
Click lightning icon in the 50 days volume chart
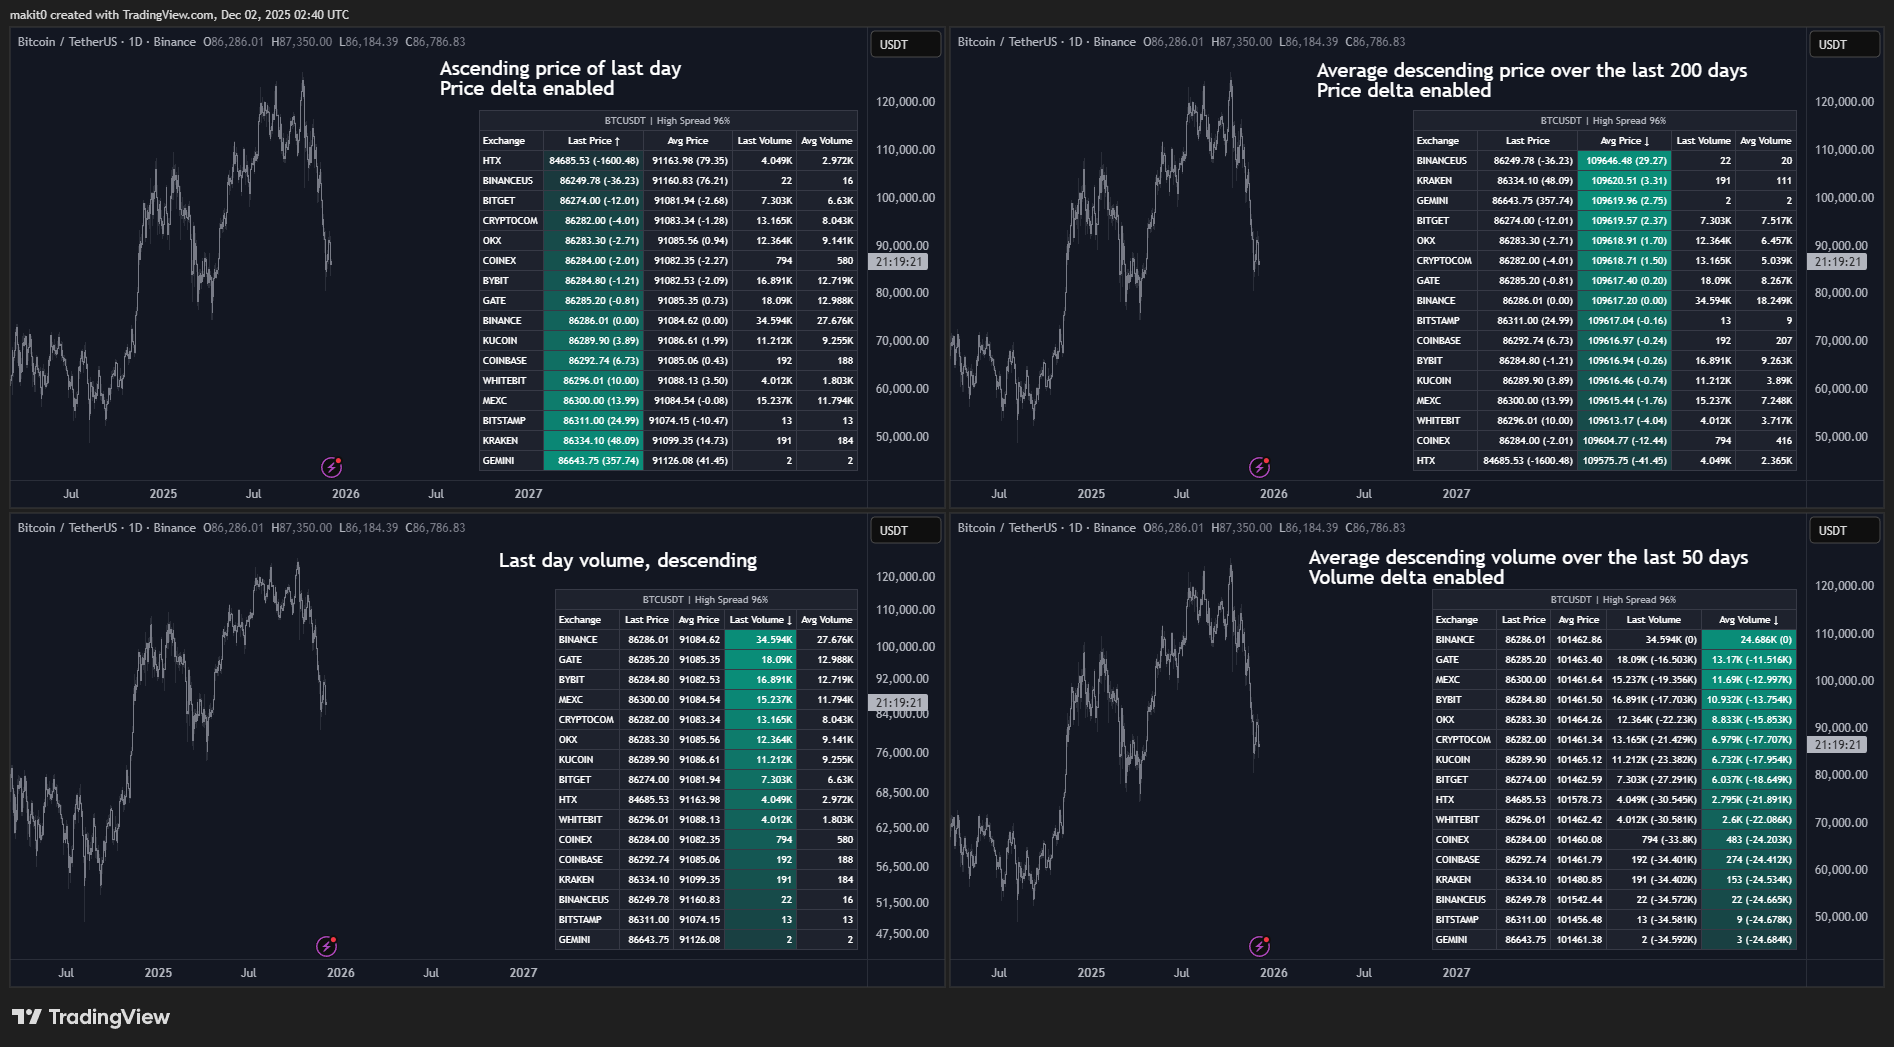click(1260, 945)
